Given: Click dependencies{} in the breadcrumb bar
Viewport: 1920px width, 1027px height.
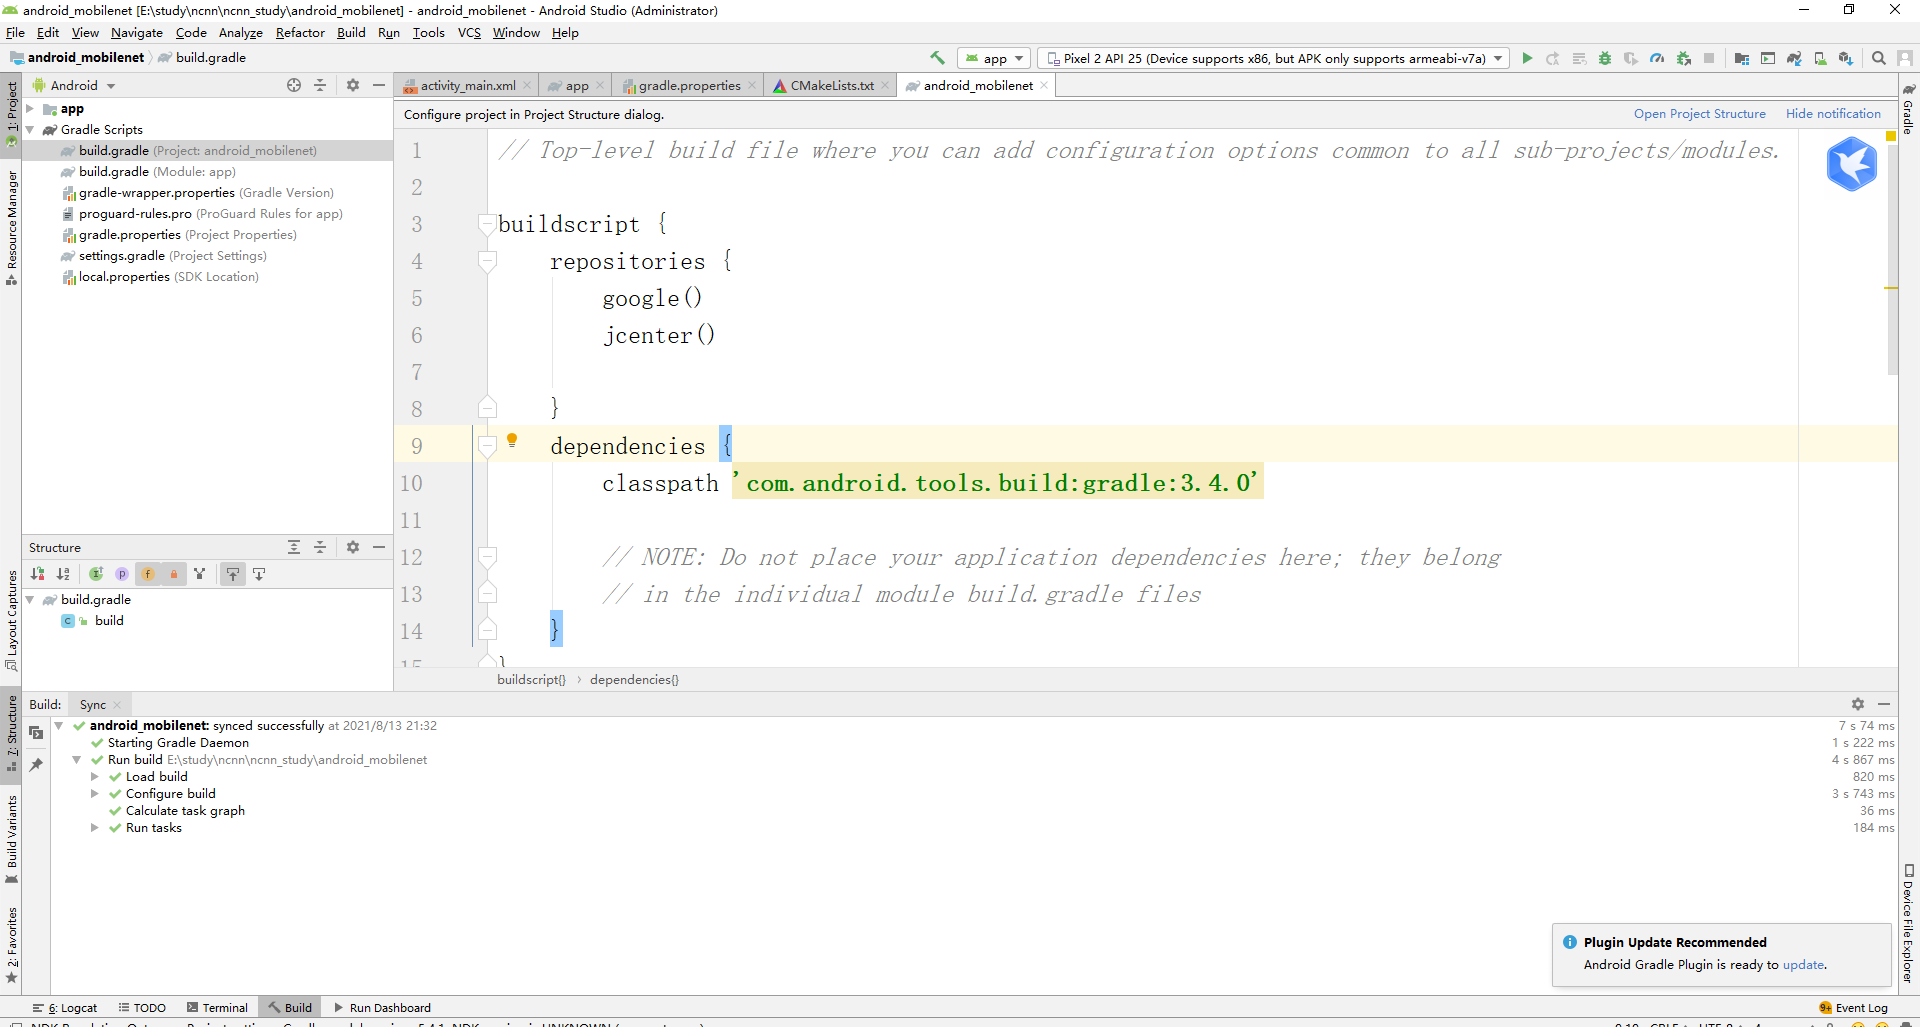Looking at the screenshot, I should click(633, 679).
